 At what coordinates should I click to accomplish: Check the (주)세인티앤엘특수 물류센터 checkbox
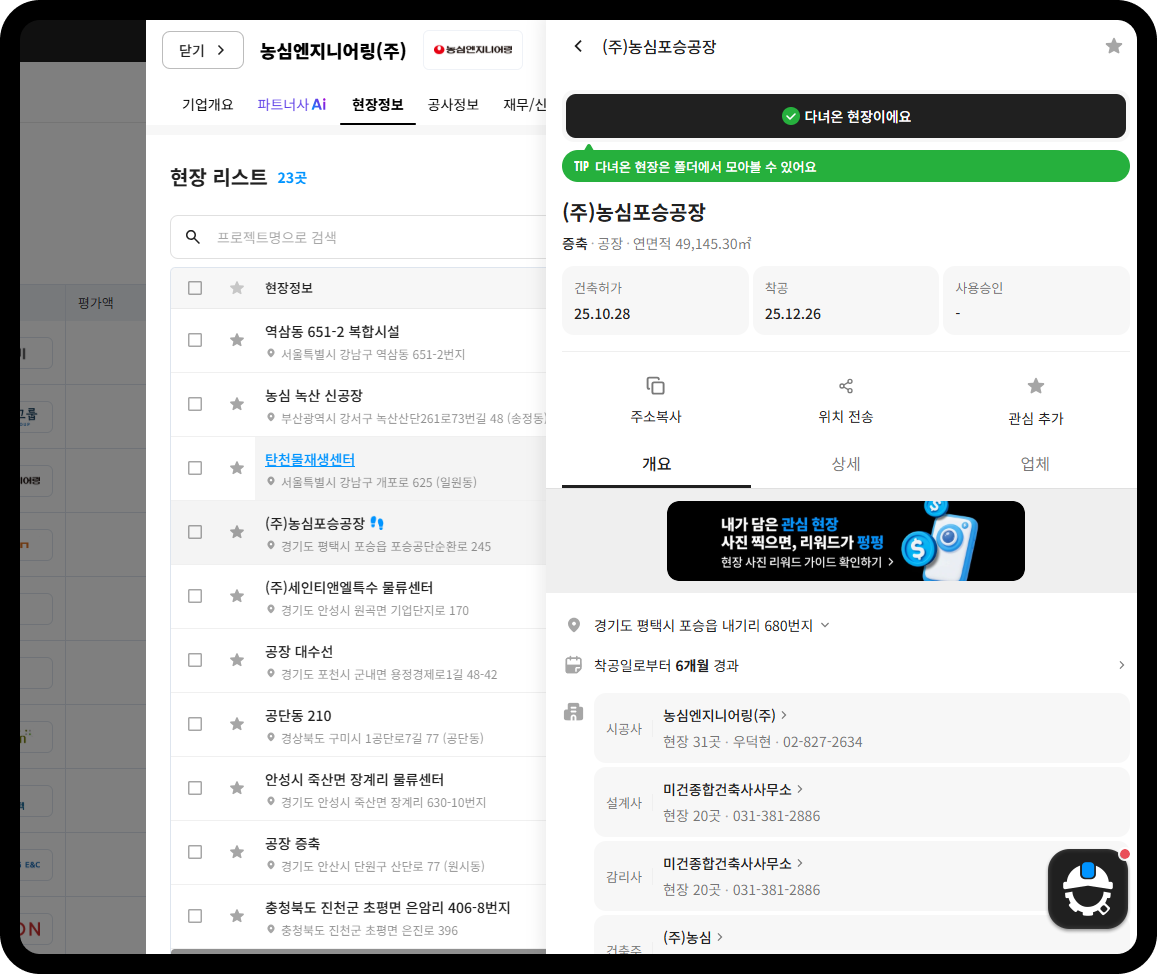[x=195, y=596]
